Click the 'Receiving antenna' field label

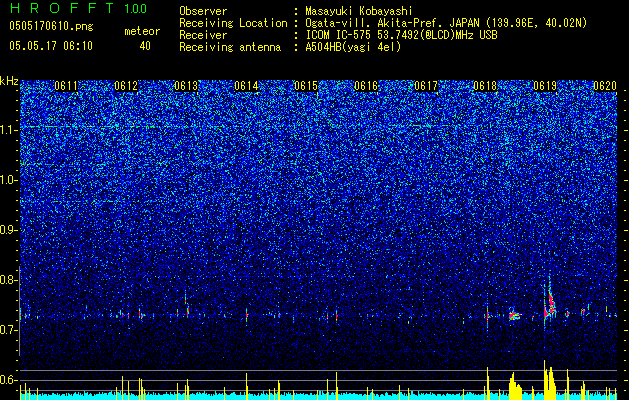tap(230, 47)
